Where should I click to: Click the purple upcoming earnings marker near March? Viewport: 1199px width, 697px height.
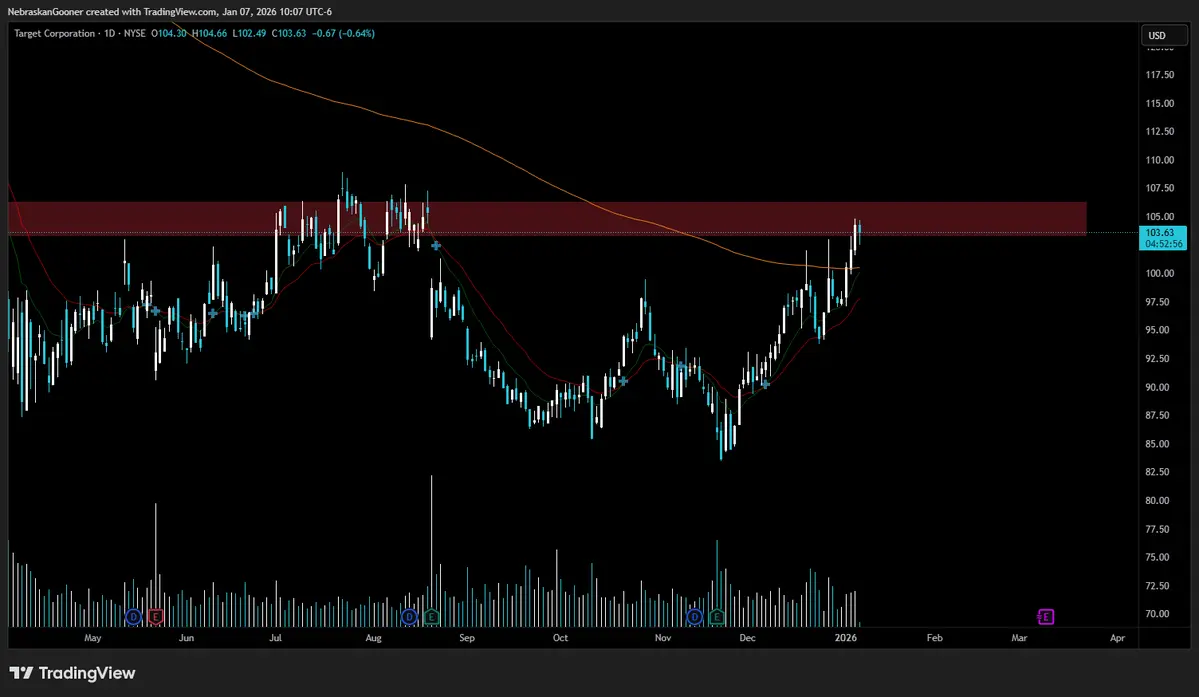tap(1045, 617)
